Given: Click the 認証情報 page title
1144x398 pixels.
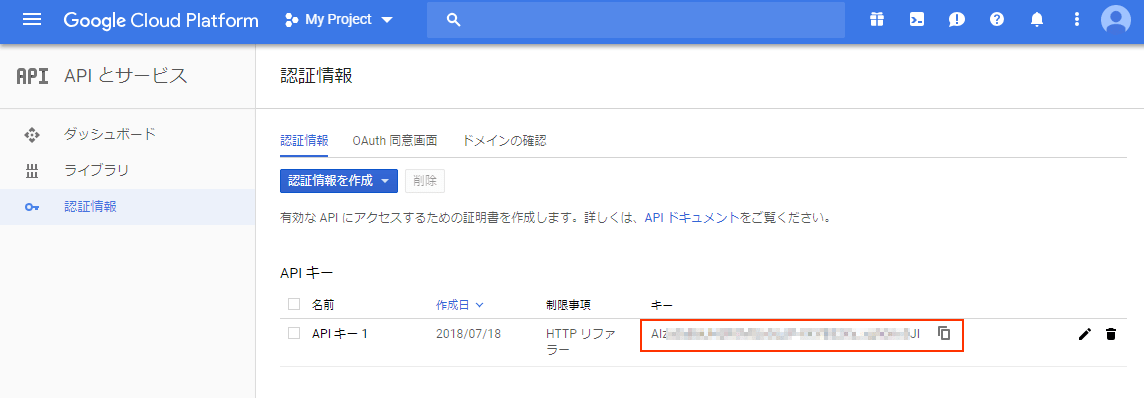Looking at the screenshot, I should coord(317,76).
